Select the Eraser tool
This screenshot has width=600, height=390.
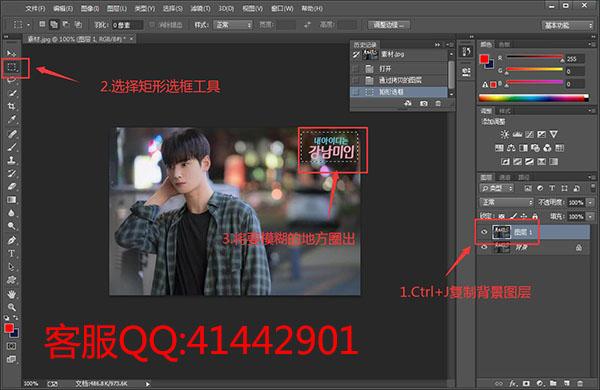[x=12, y=186]
